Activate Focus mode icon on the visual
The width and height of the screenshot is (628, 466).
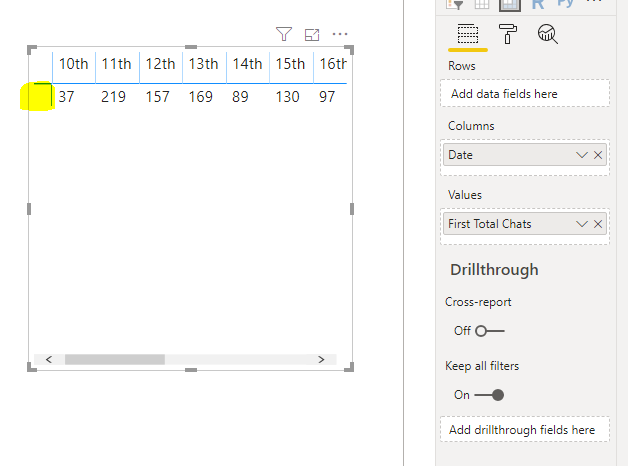(312, 35)
